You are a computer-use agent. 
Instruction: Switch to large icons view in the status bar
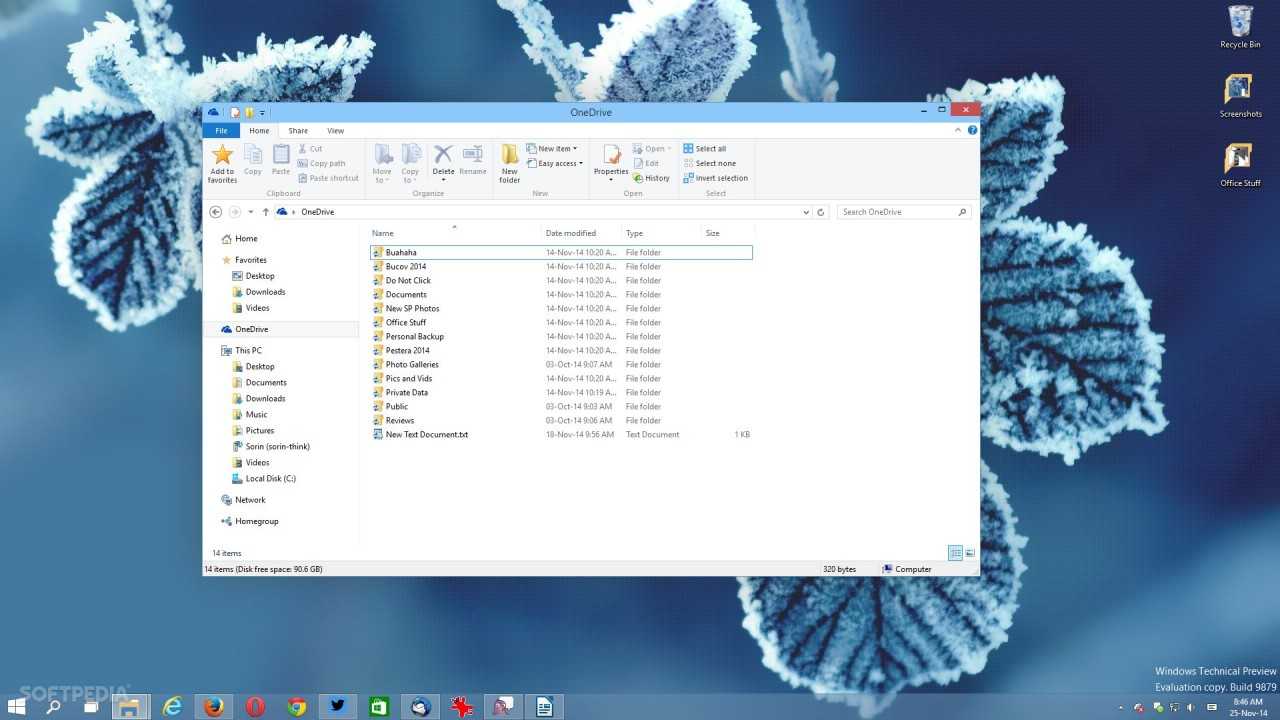point(970,553)
